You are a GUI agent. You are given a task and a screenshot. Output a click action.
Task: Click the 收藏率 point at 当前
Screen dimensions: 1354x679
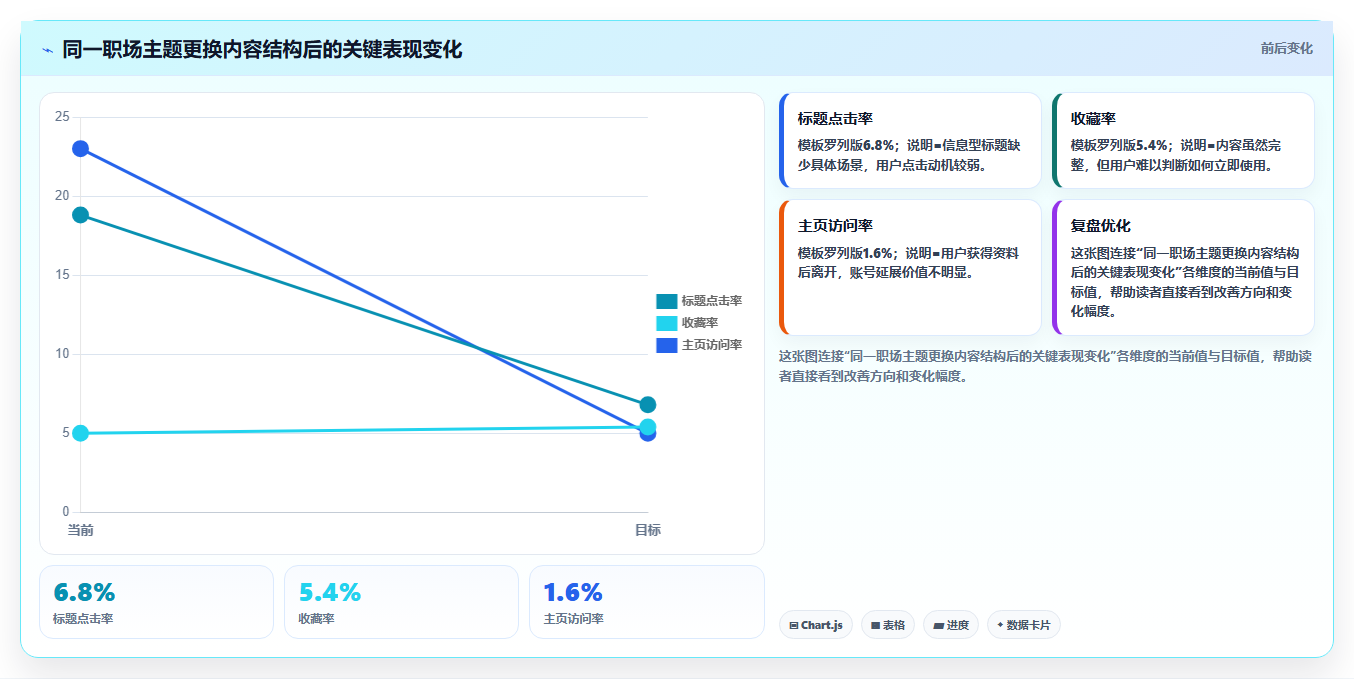[80, 433]
